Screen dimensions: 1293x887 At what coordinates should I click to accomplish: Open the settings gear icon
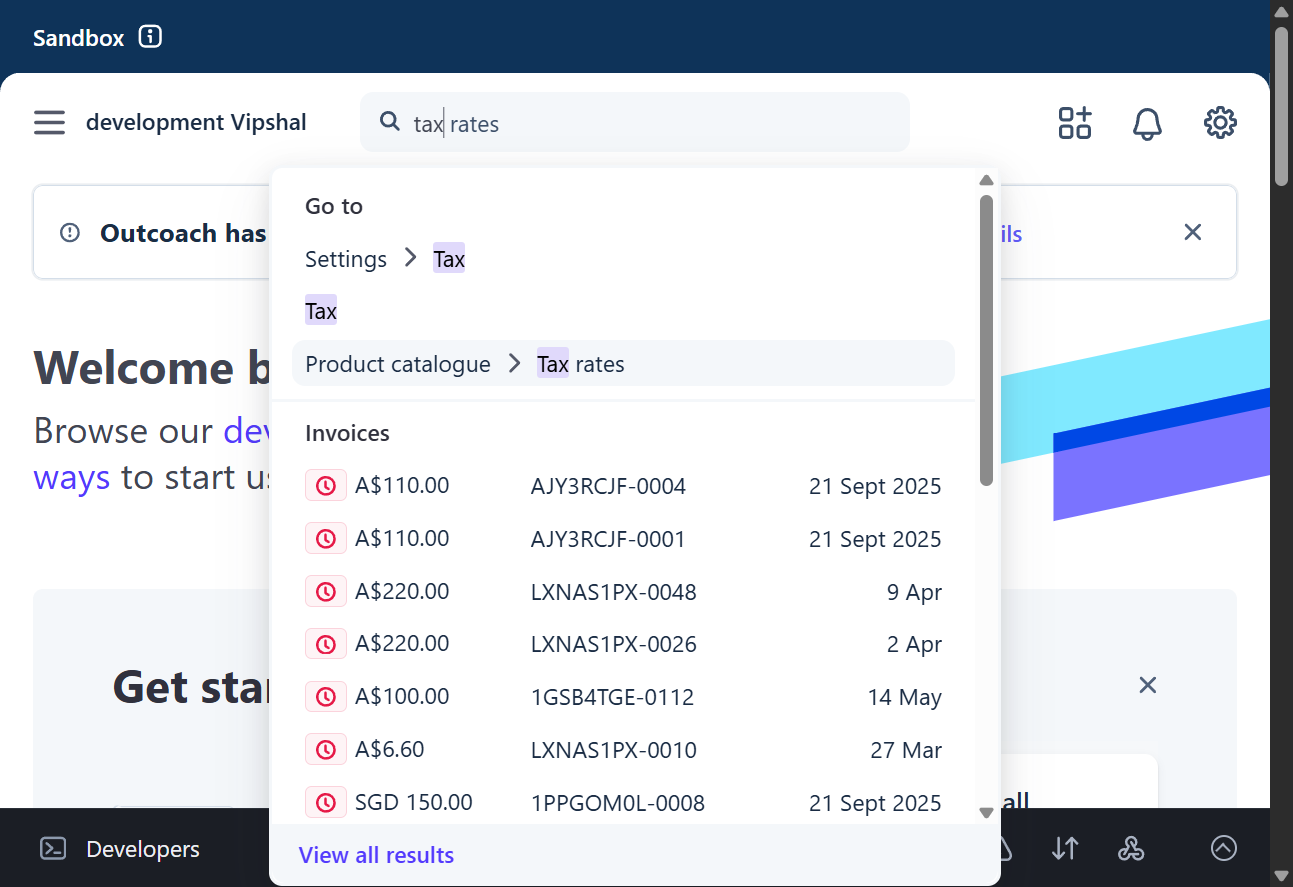coord(1220,123)
